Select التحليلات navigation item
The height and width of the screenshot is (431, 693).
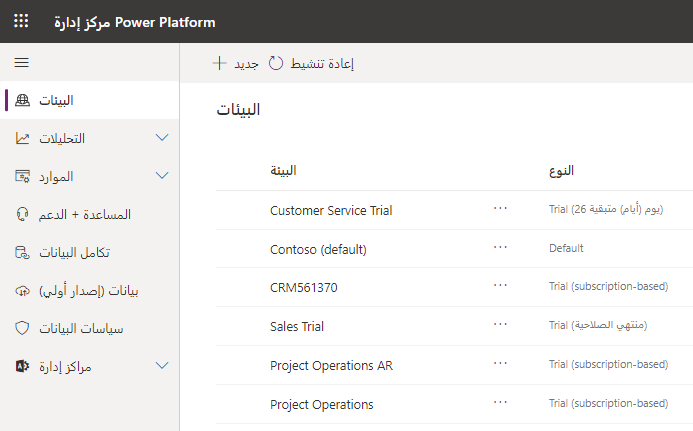click(90, 138)
